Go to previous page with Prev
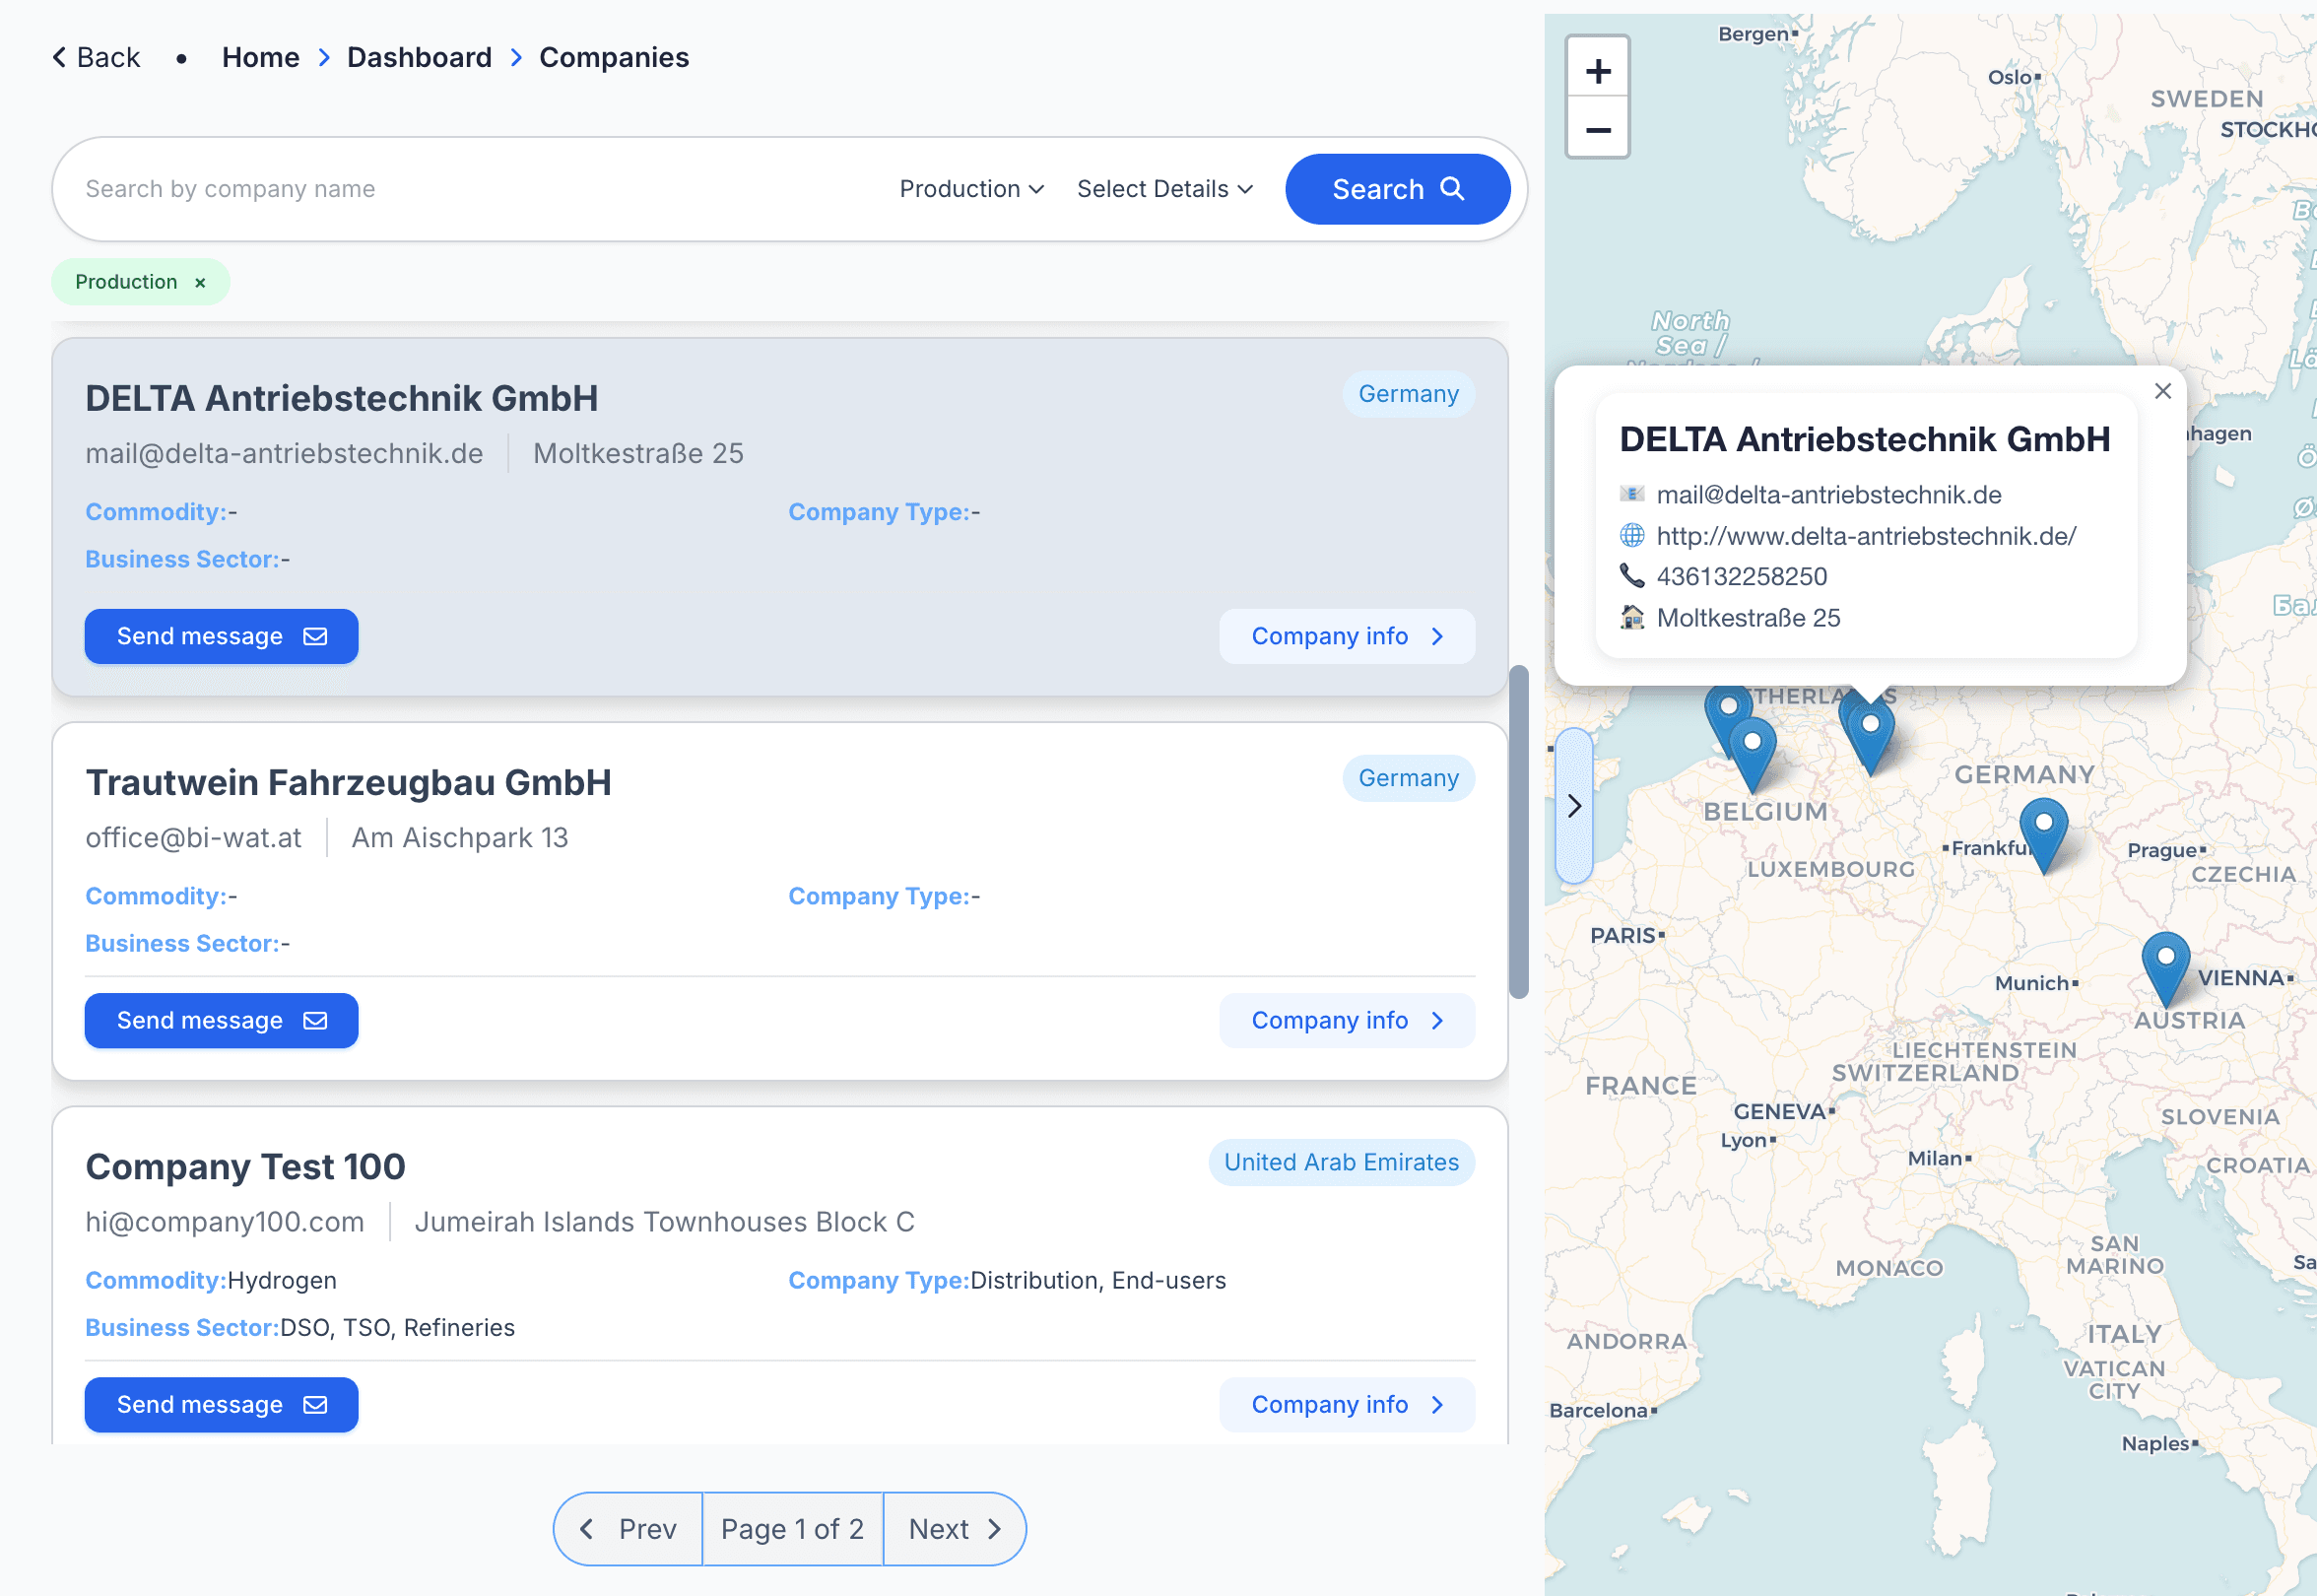This screenshot has height=1596, width=2317. coord(628,1528)
